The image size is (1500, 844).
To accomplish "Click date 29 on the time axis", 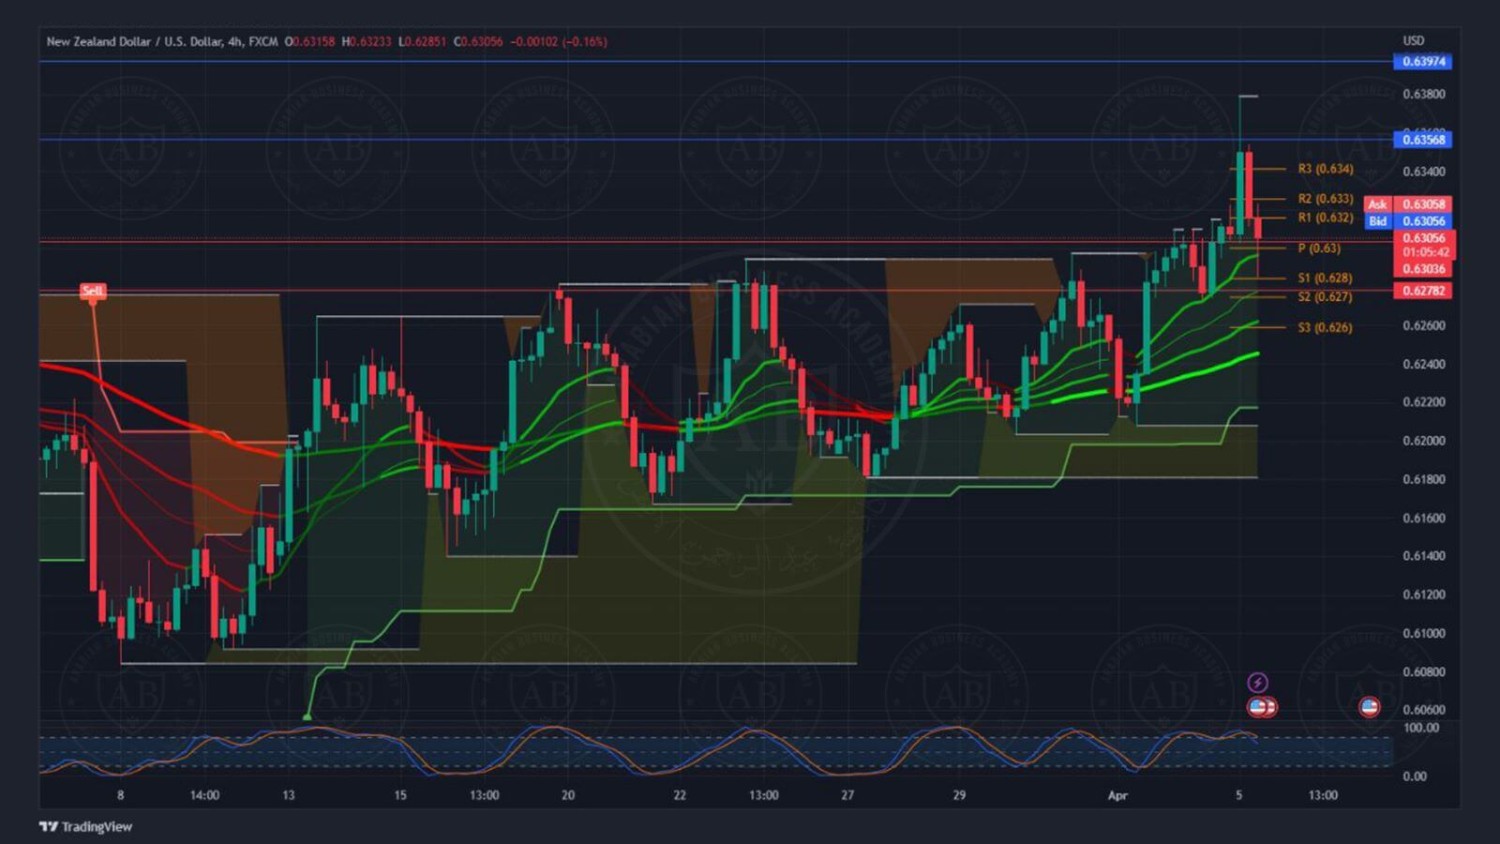I will 960,796.
